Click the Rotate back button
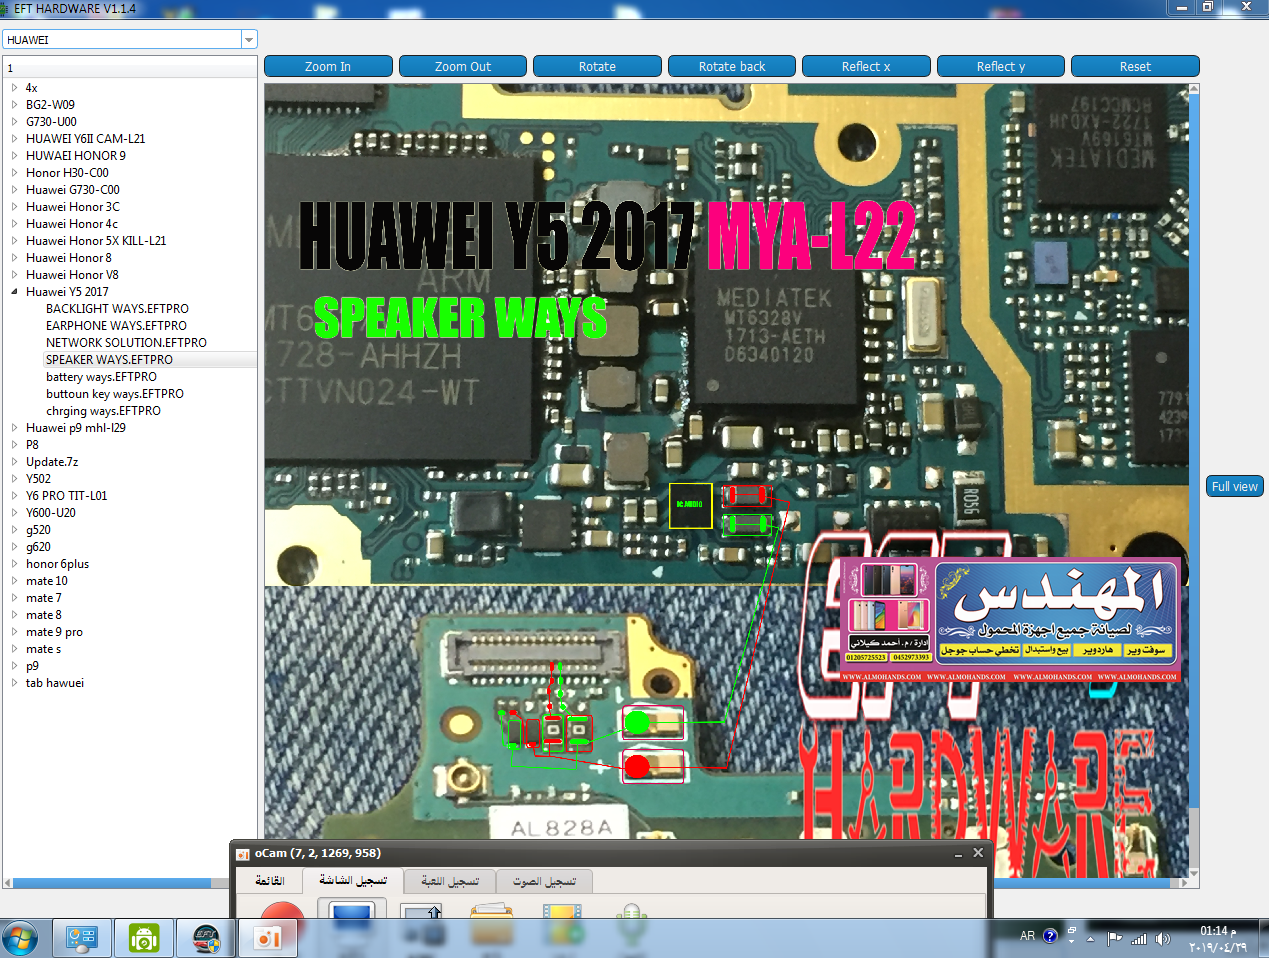The width and height of the screenshot is (1269, 958). [x=732, y=66]
